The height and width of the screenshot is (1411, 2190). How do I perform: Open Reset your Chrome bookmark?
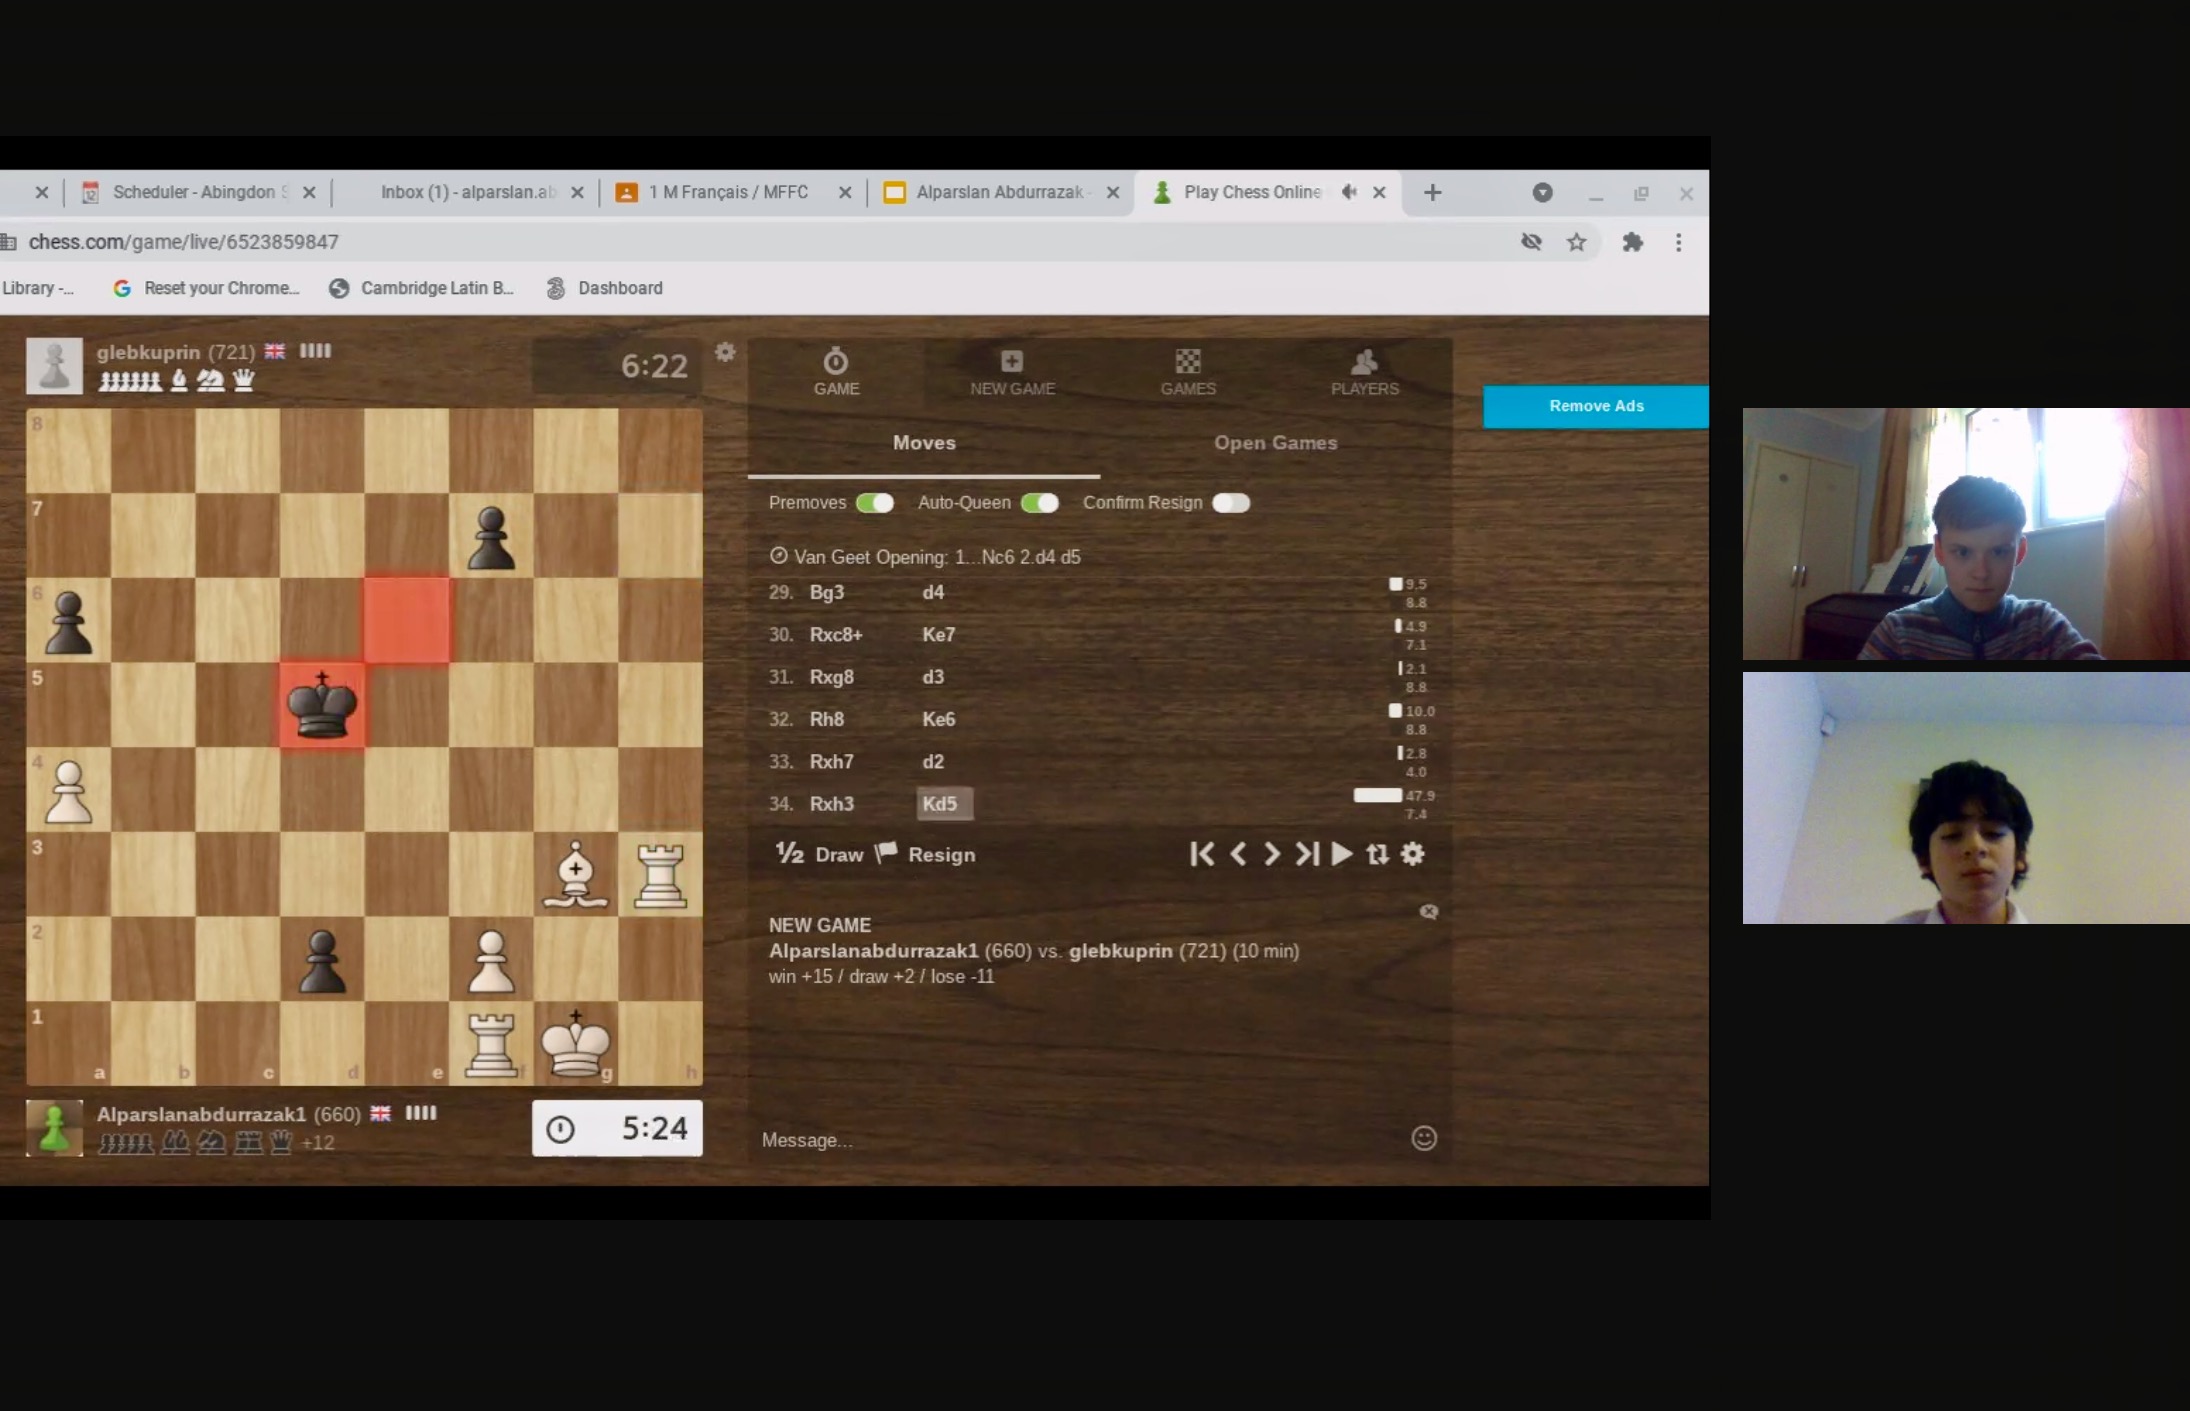[207, 288]
